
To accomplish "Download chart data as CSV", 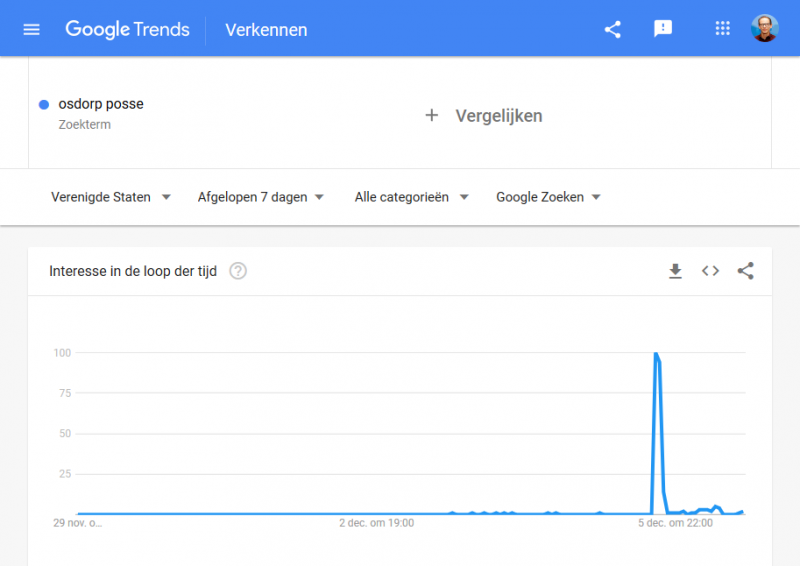I will [x=675, y=271].
